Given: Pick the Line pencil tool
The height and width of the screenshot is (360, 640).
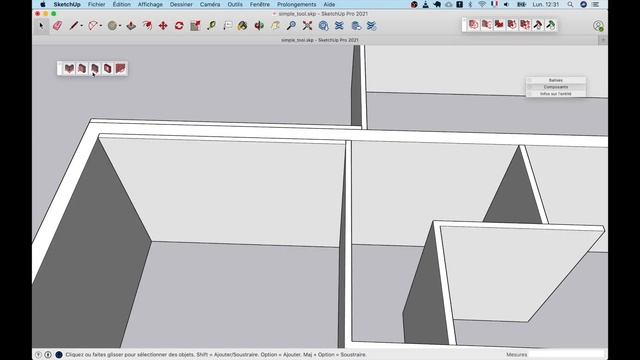Looking at the screenshot, I should coord(73,26).
